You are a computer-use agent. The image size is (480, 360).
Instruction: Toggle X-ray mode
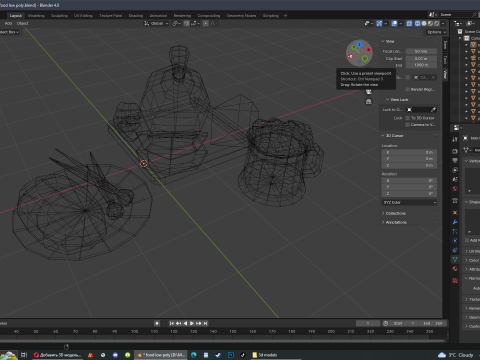pos(409,23)
